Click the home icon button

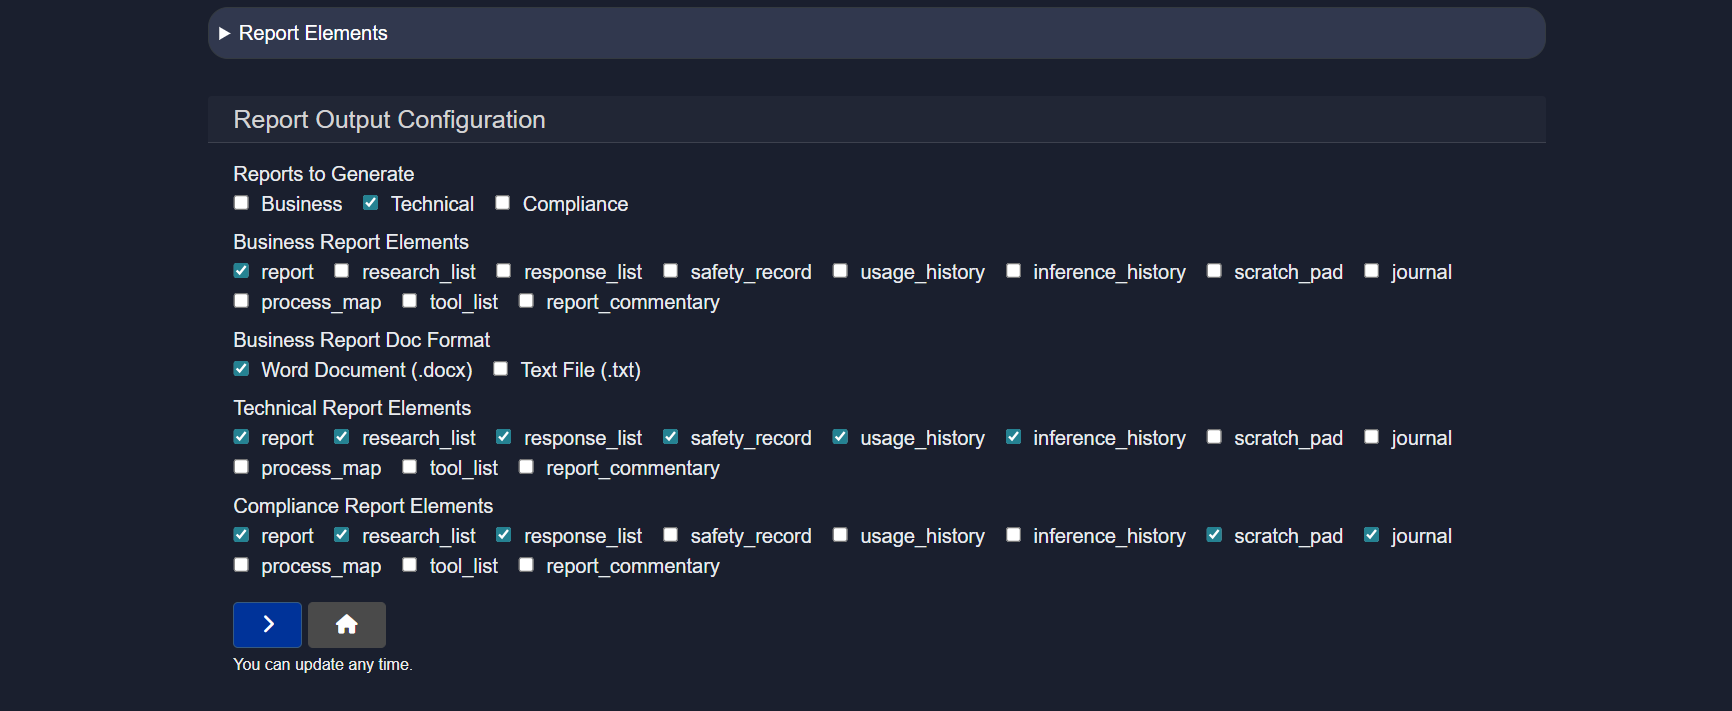coord(346,625)
